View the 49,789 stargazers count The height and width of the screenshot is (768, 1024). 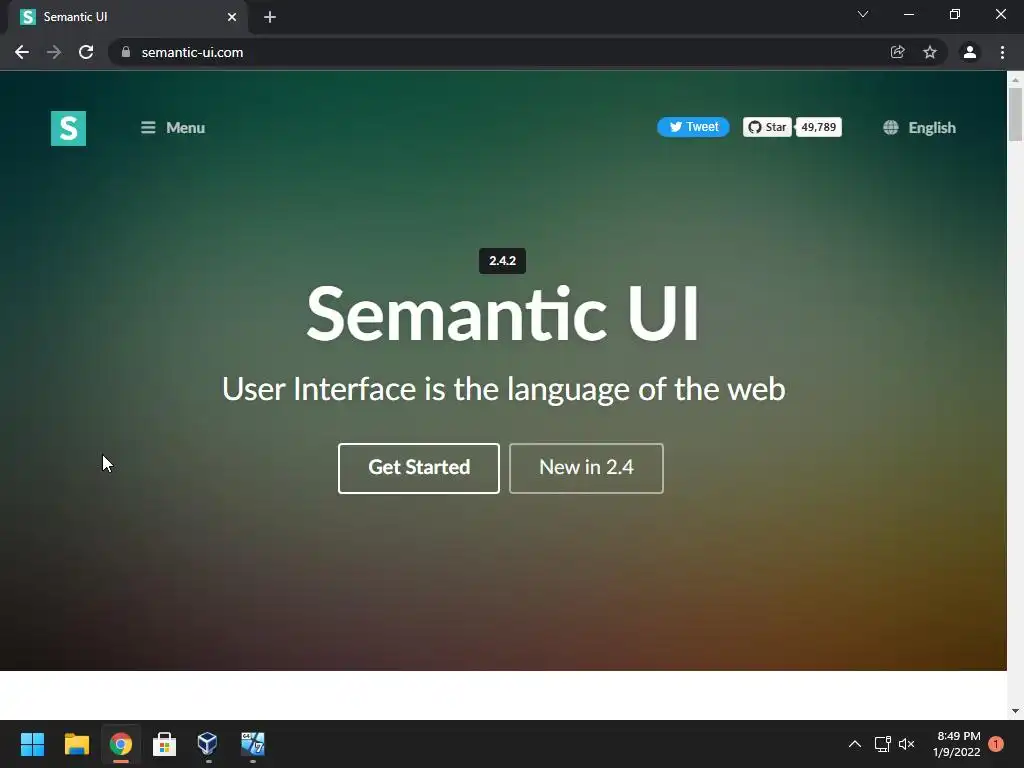(x=819, y=127)
